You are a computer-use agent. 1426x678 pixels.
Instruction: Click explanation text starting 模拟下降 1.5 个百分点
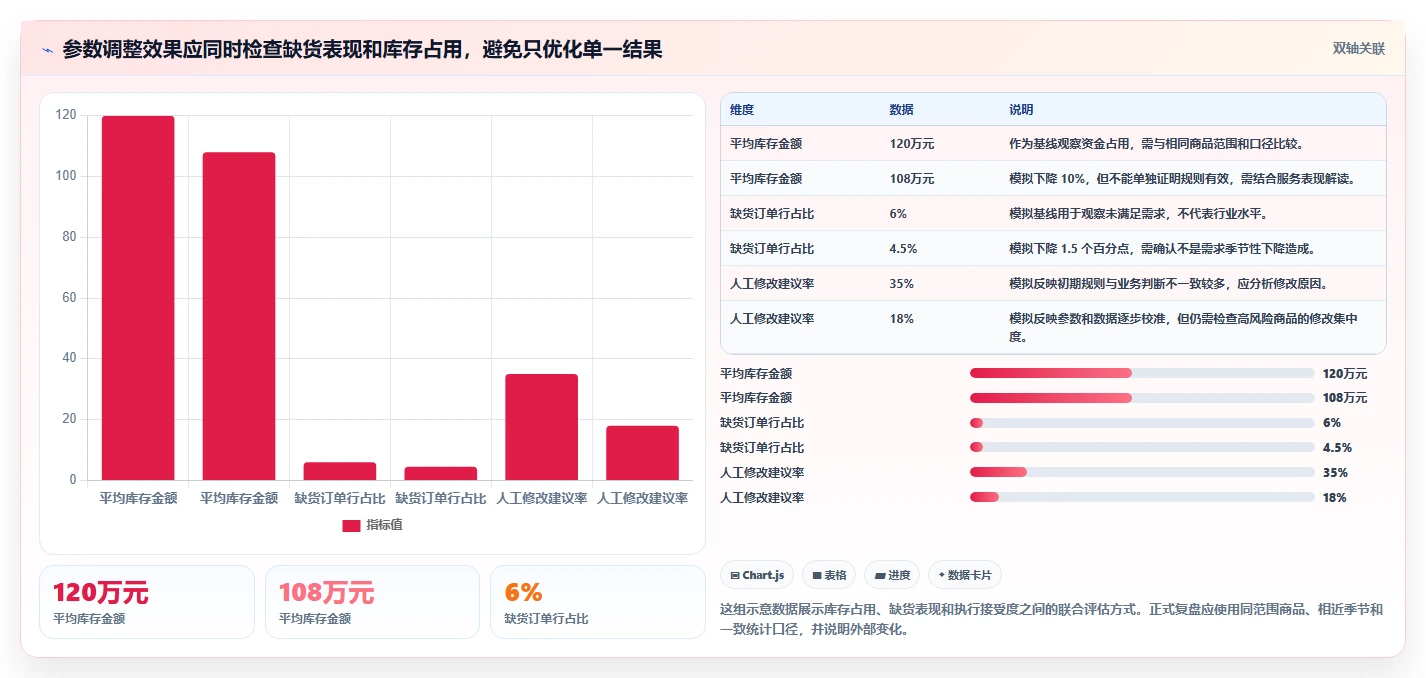tap(1162, 249)
